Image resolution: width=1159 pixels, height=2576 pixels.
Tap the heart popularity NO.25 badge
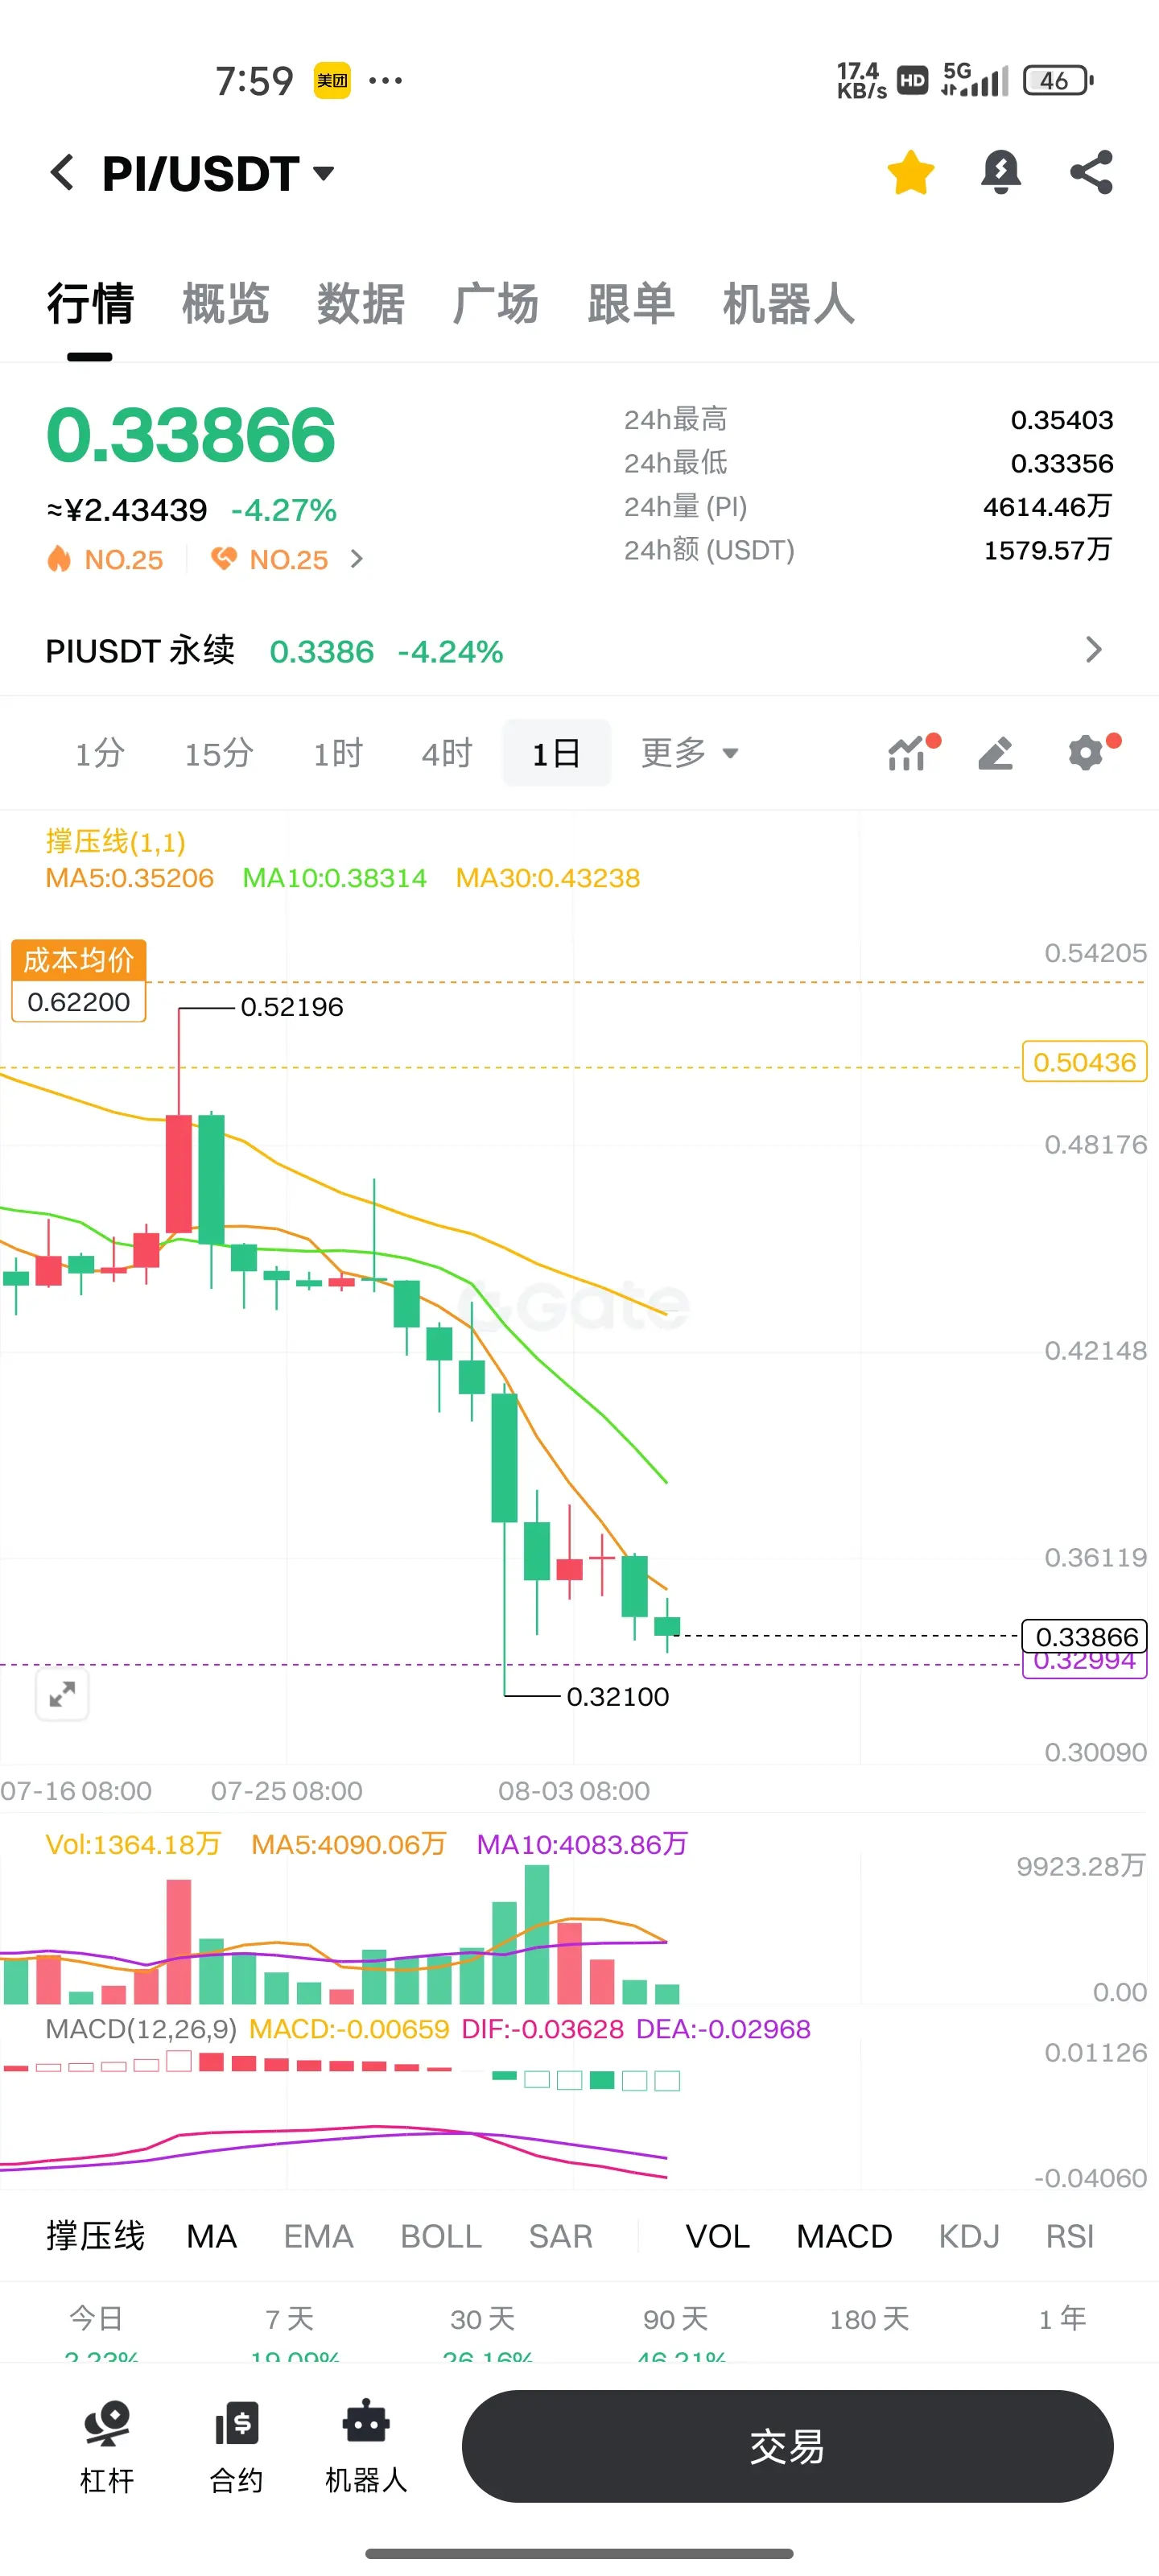point(269,559)
